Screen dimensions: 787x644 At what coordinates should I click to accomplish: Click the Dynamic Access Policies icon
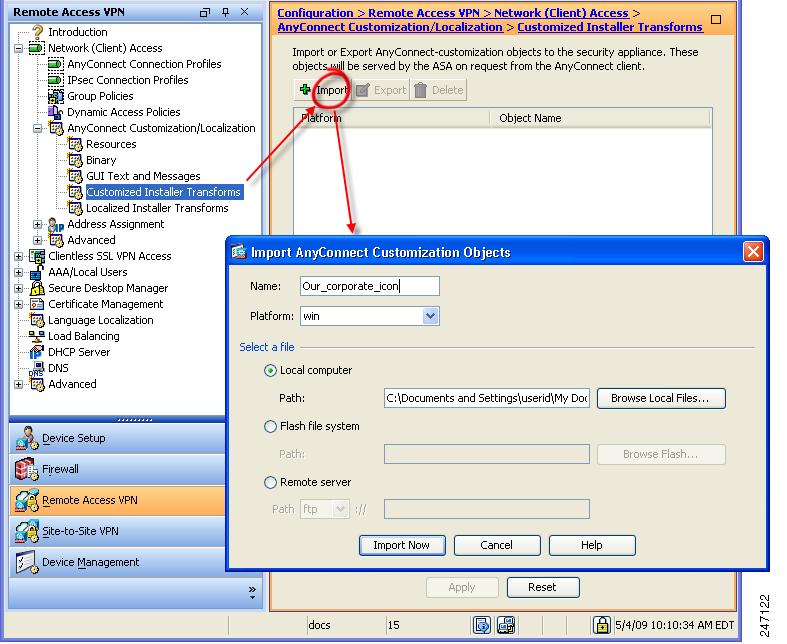56,112
